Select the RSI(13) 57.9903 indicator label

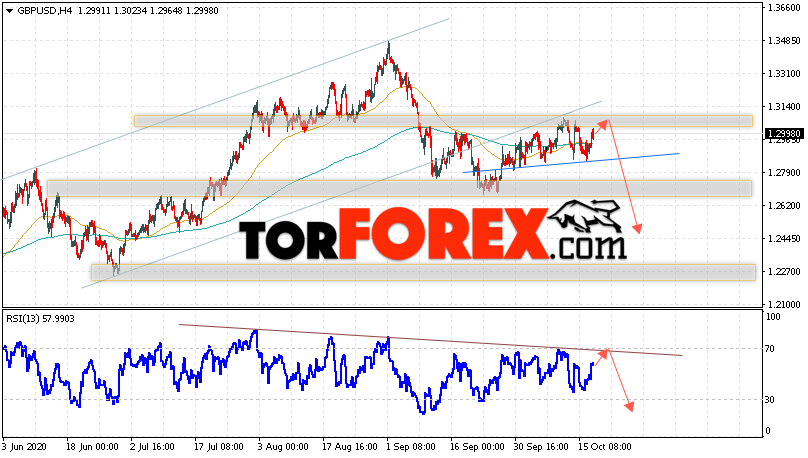[x=40, y=319]
